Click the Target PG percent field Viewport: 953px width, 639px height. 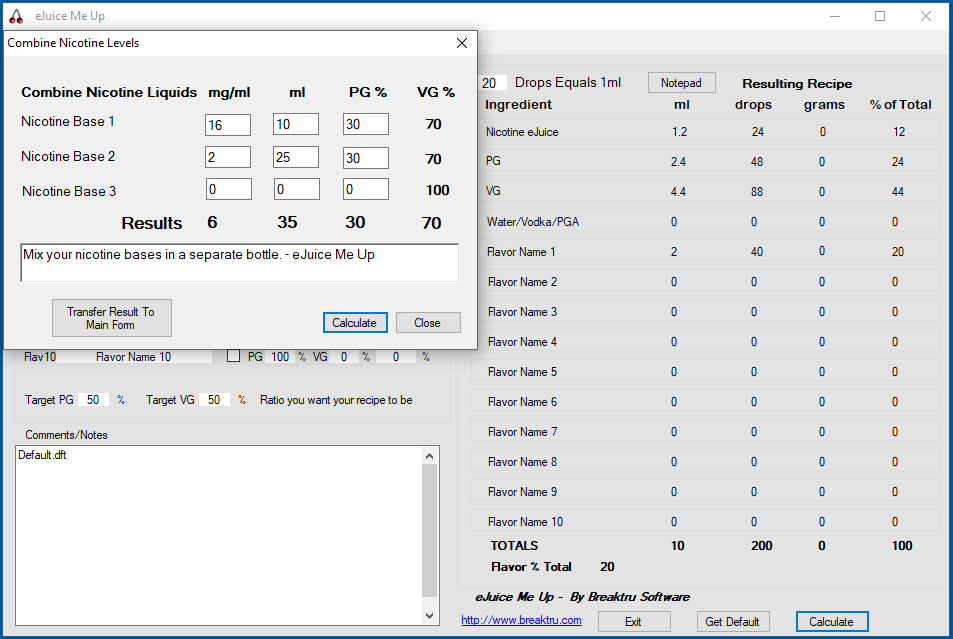coord(94,400)
